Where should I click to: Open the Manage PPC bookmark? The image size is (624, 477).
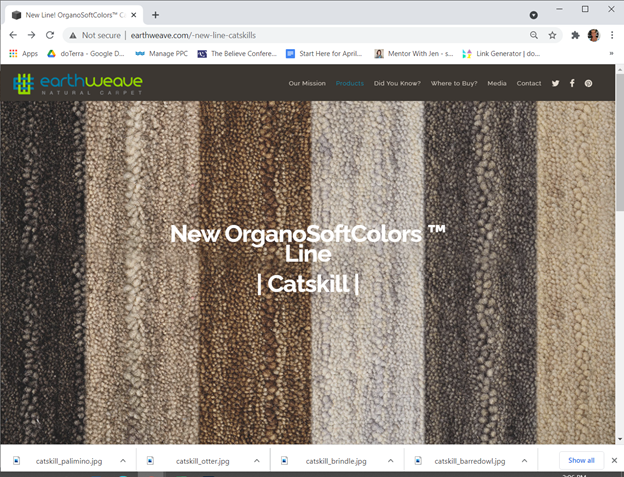(162, 53)
